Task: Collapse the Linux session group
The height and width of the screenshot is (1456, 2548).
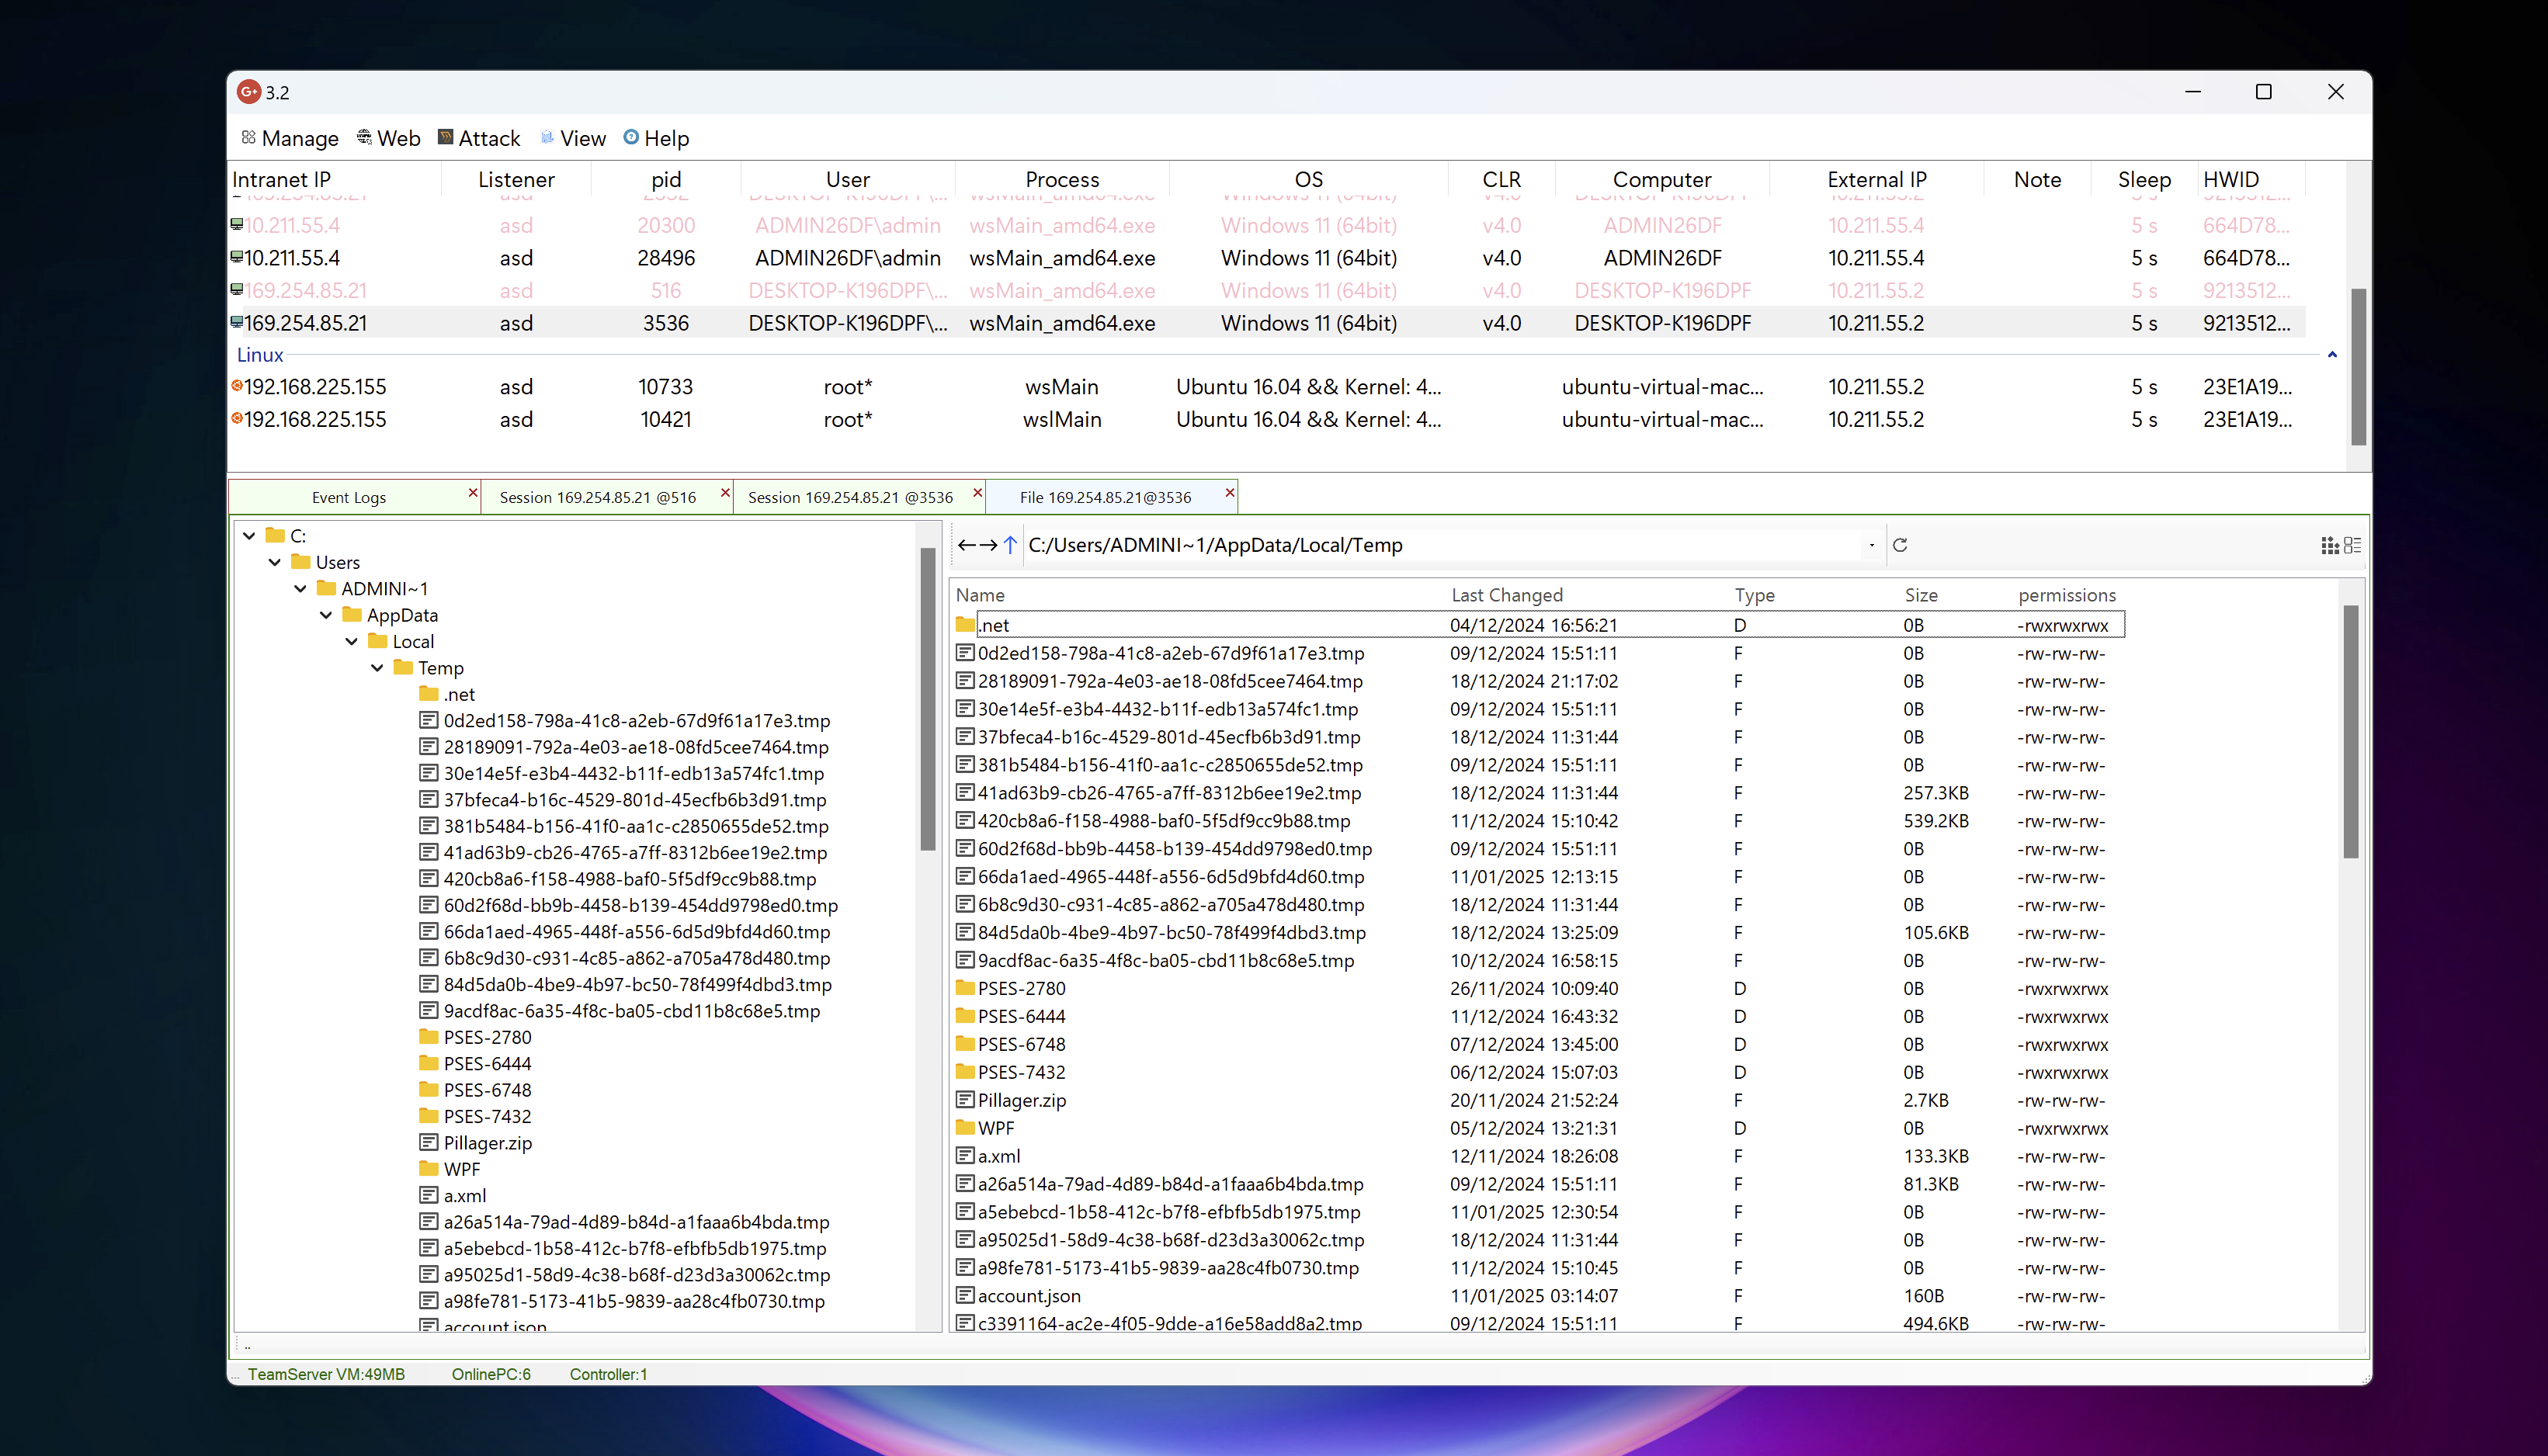Action: pyautogui.click(x=2332, y=355)
